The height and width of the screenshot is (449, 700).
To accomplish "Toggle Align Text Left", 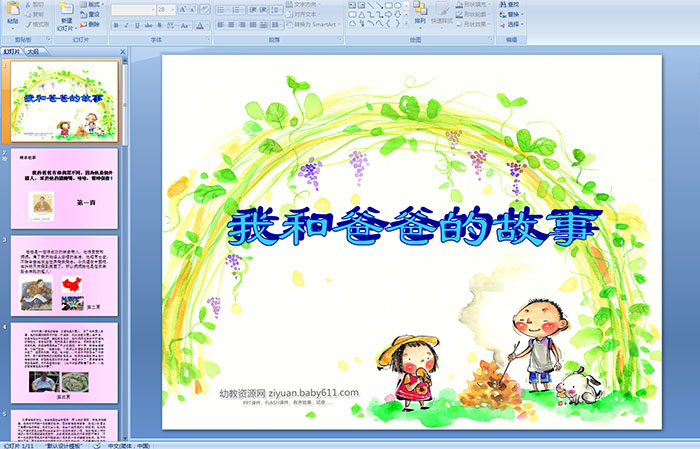I will point(220,25).
